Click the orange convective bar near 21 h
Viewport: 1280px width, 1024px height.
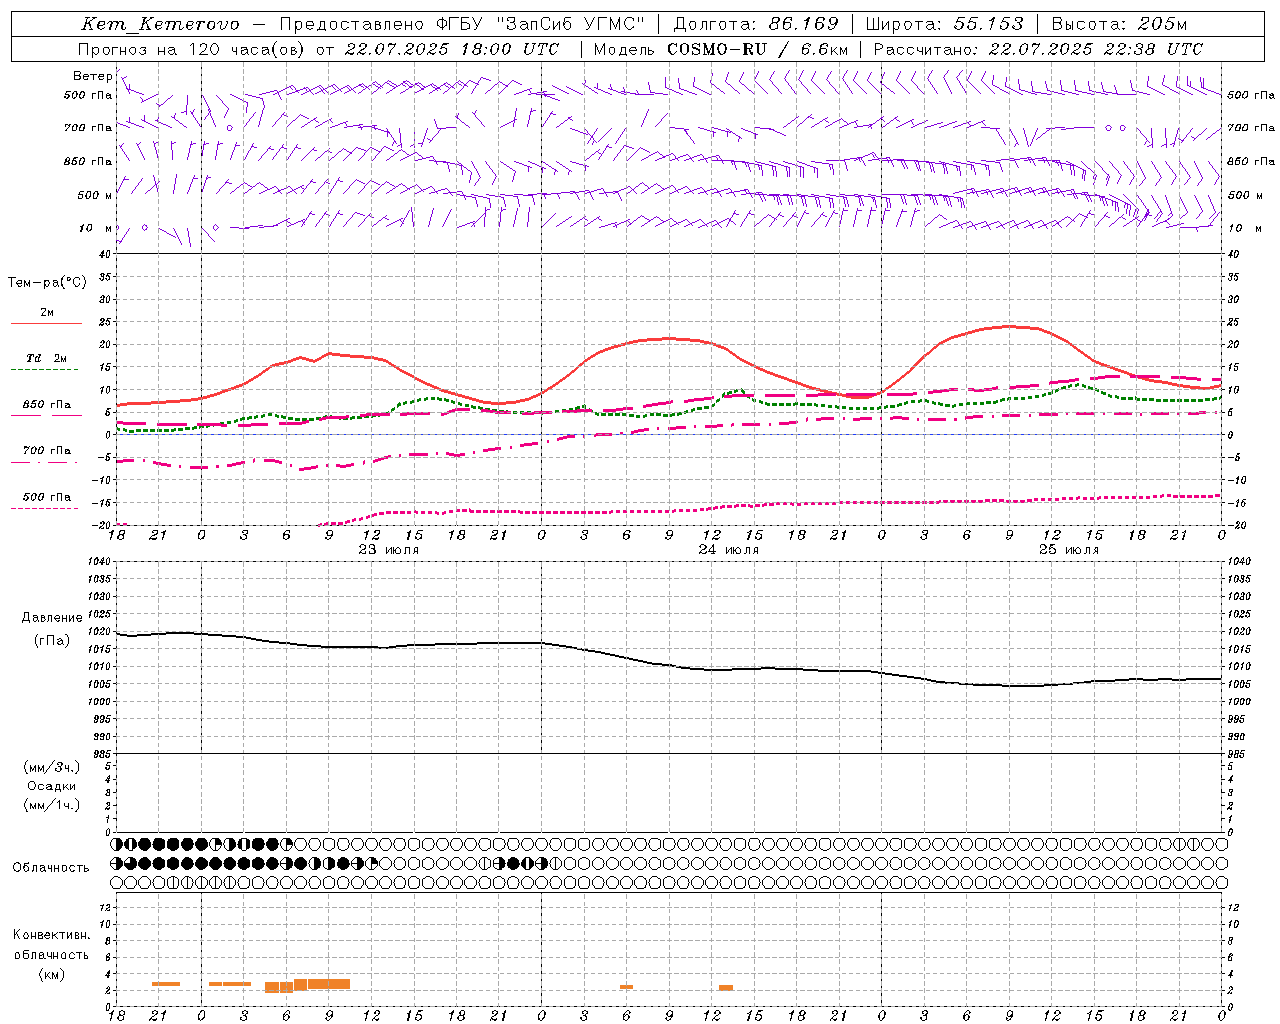click(166, 984)
